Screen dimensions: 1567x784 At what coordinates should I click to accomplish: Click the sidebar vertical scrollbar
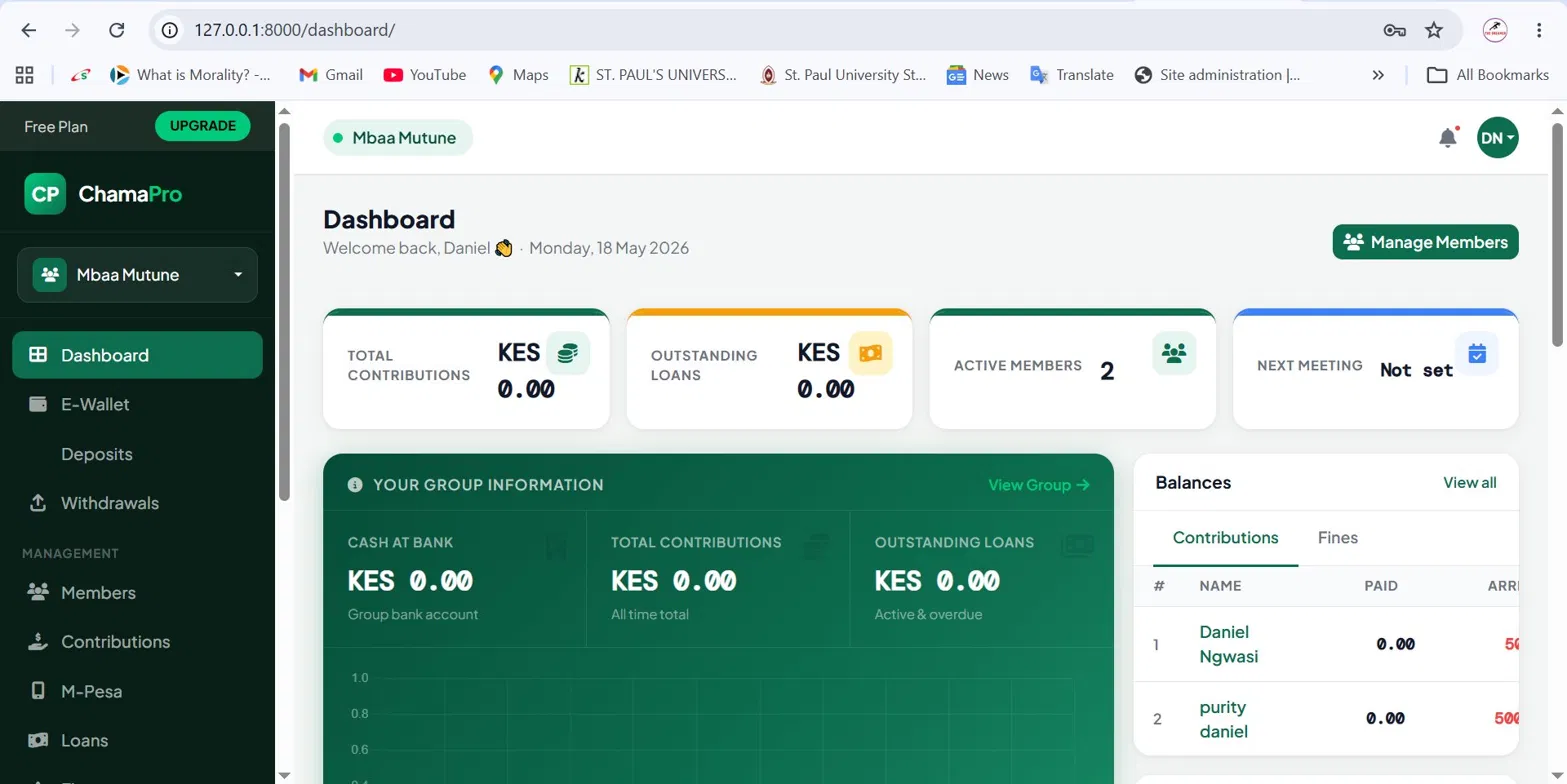click(x=284, y=310)
